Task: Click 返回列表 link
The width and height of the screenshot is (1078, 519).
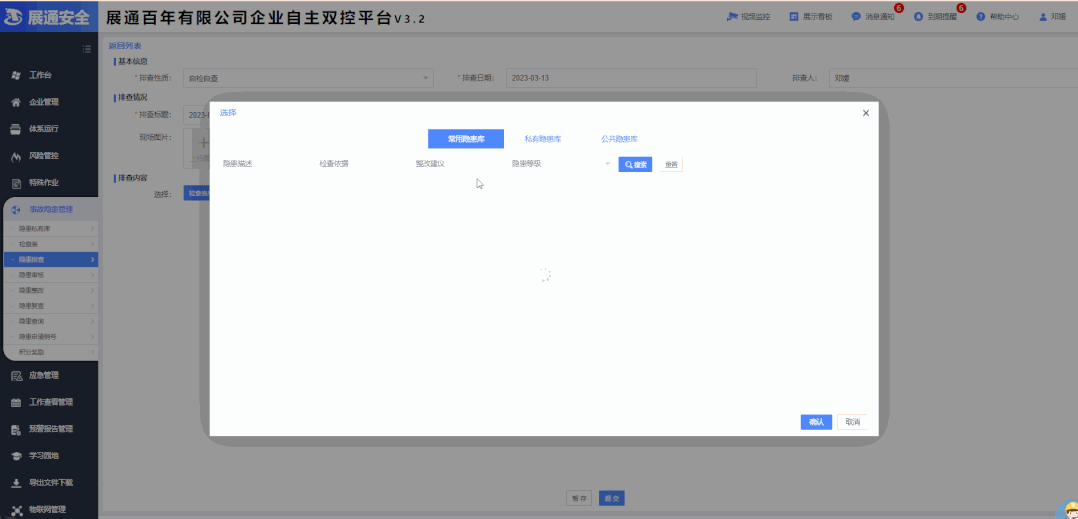Action: [125, 46]
